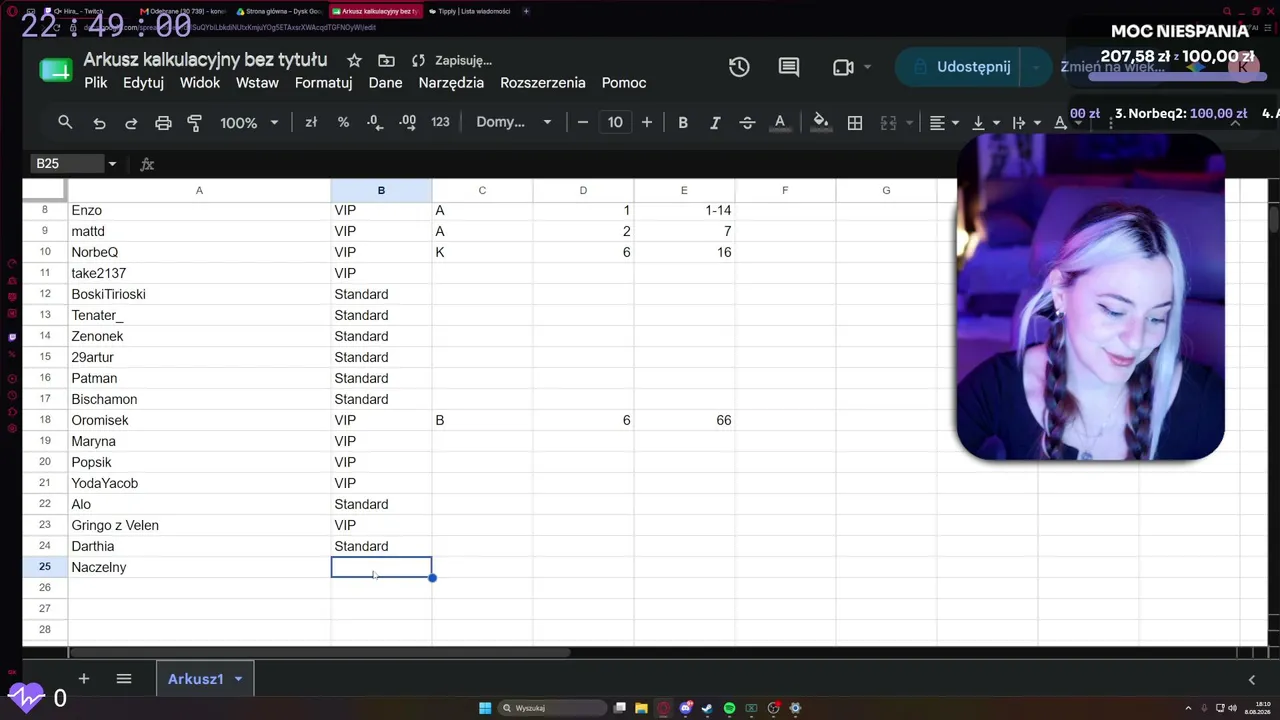1280x720 pixels.
Task: Decrease decimal places
Action: pos(374,122)
